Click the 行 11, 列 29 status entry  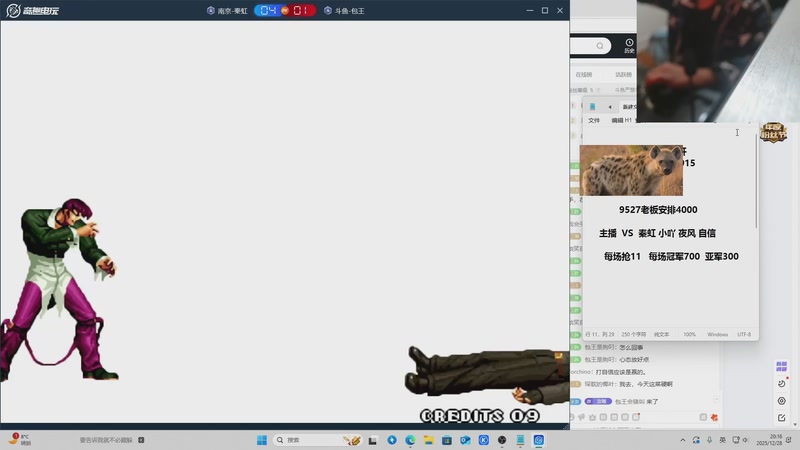tap(599, 335)
